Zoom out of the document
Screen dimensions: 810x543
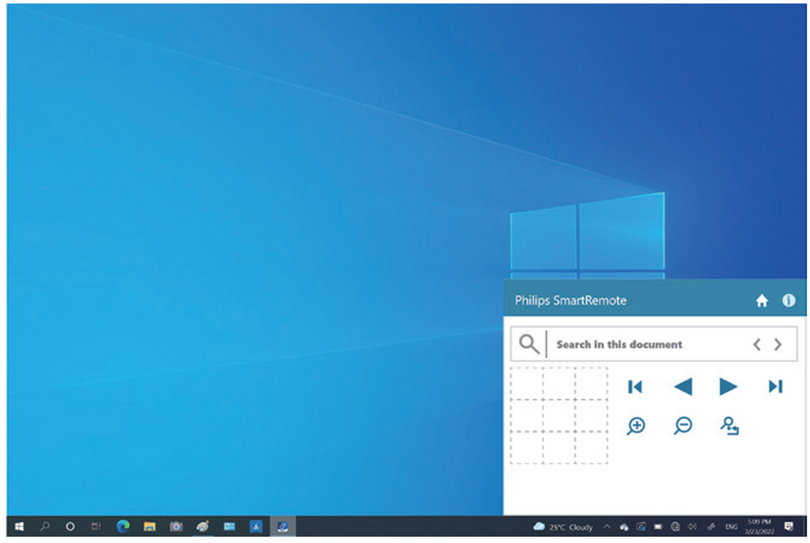(683, 426)
